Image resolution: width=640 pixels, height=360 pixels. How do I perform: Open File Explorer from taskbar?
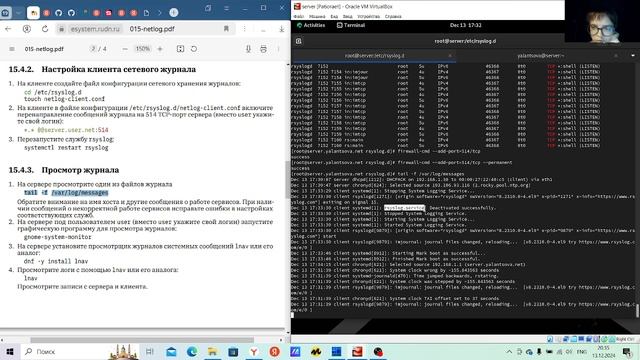pyautogui.click(x=212, y=351)
